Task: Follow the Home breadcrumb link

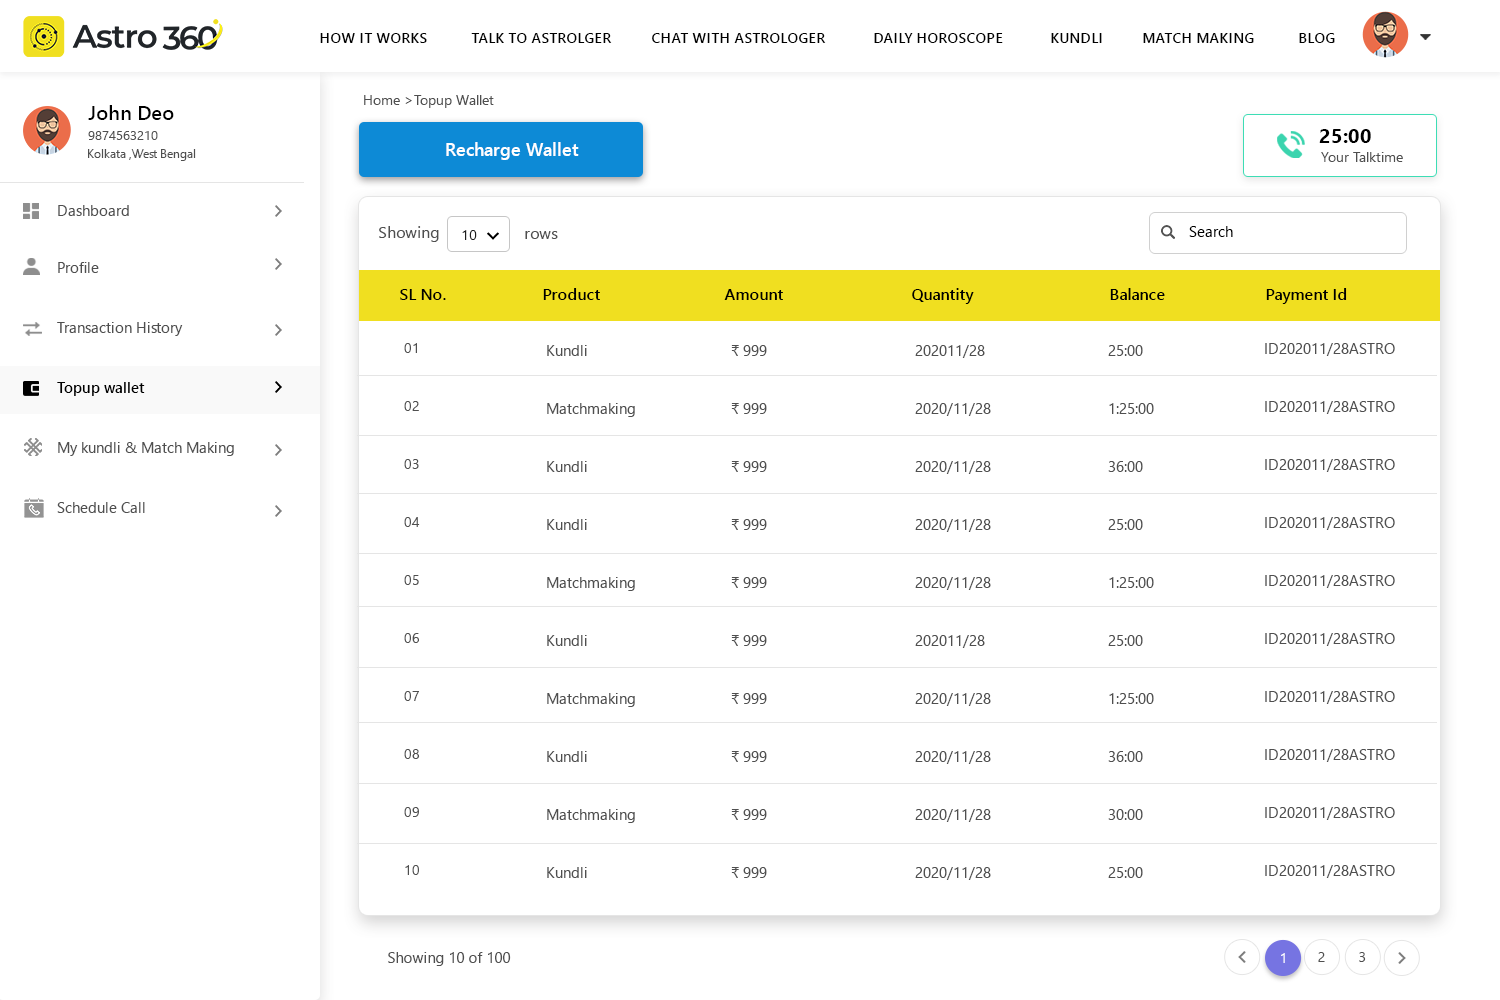Action: pyautogui.click(x=381, y=100)
